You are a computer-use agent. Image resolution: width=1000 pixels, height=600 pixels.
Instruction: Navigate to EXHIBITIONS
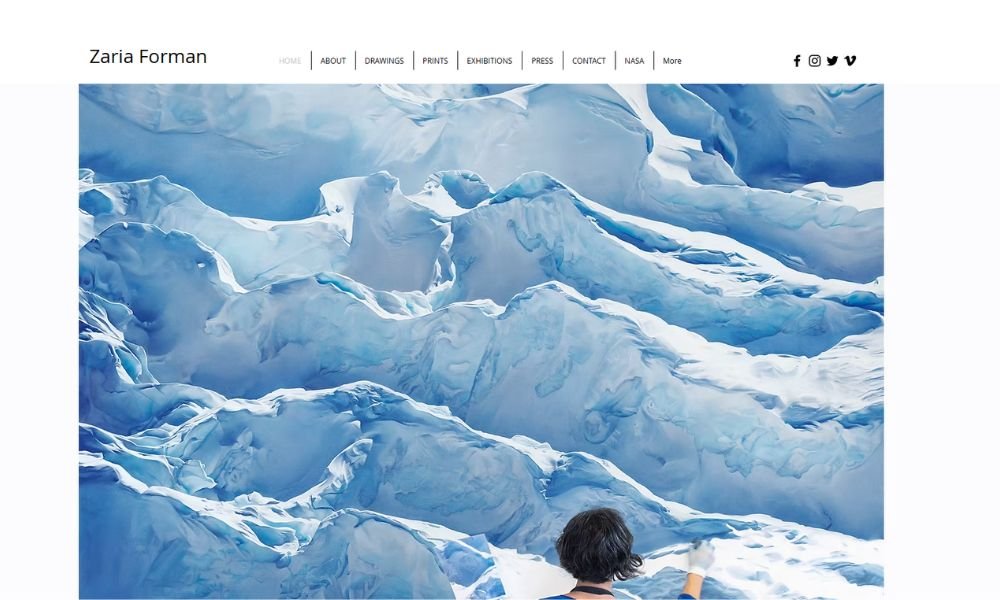pyautogui.click(x=489, y=61)
